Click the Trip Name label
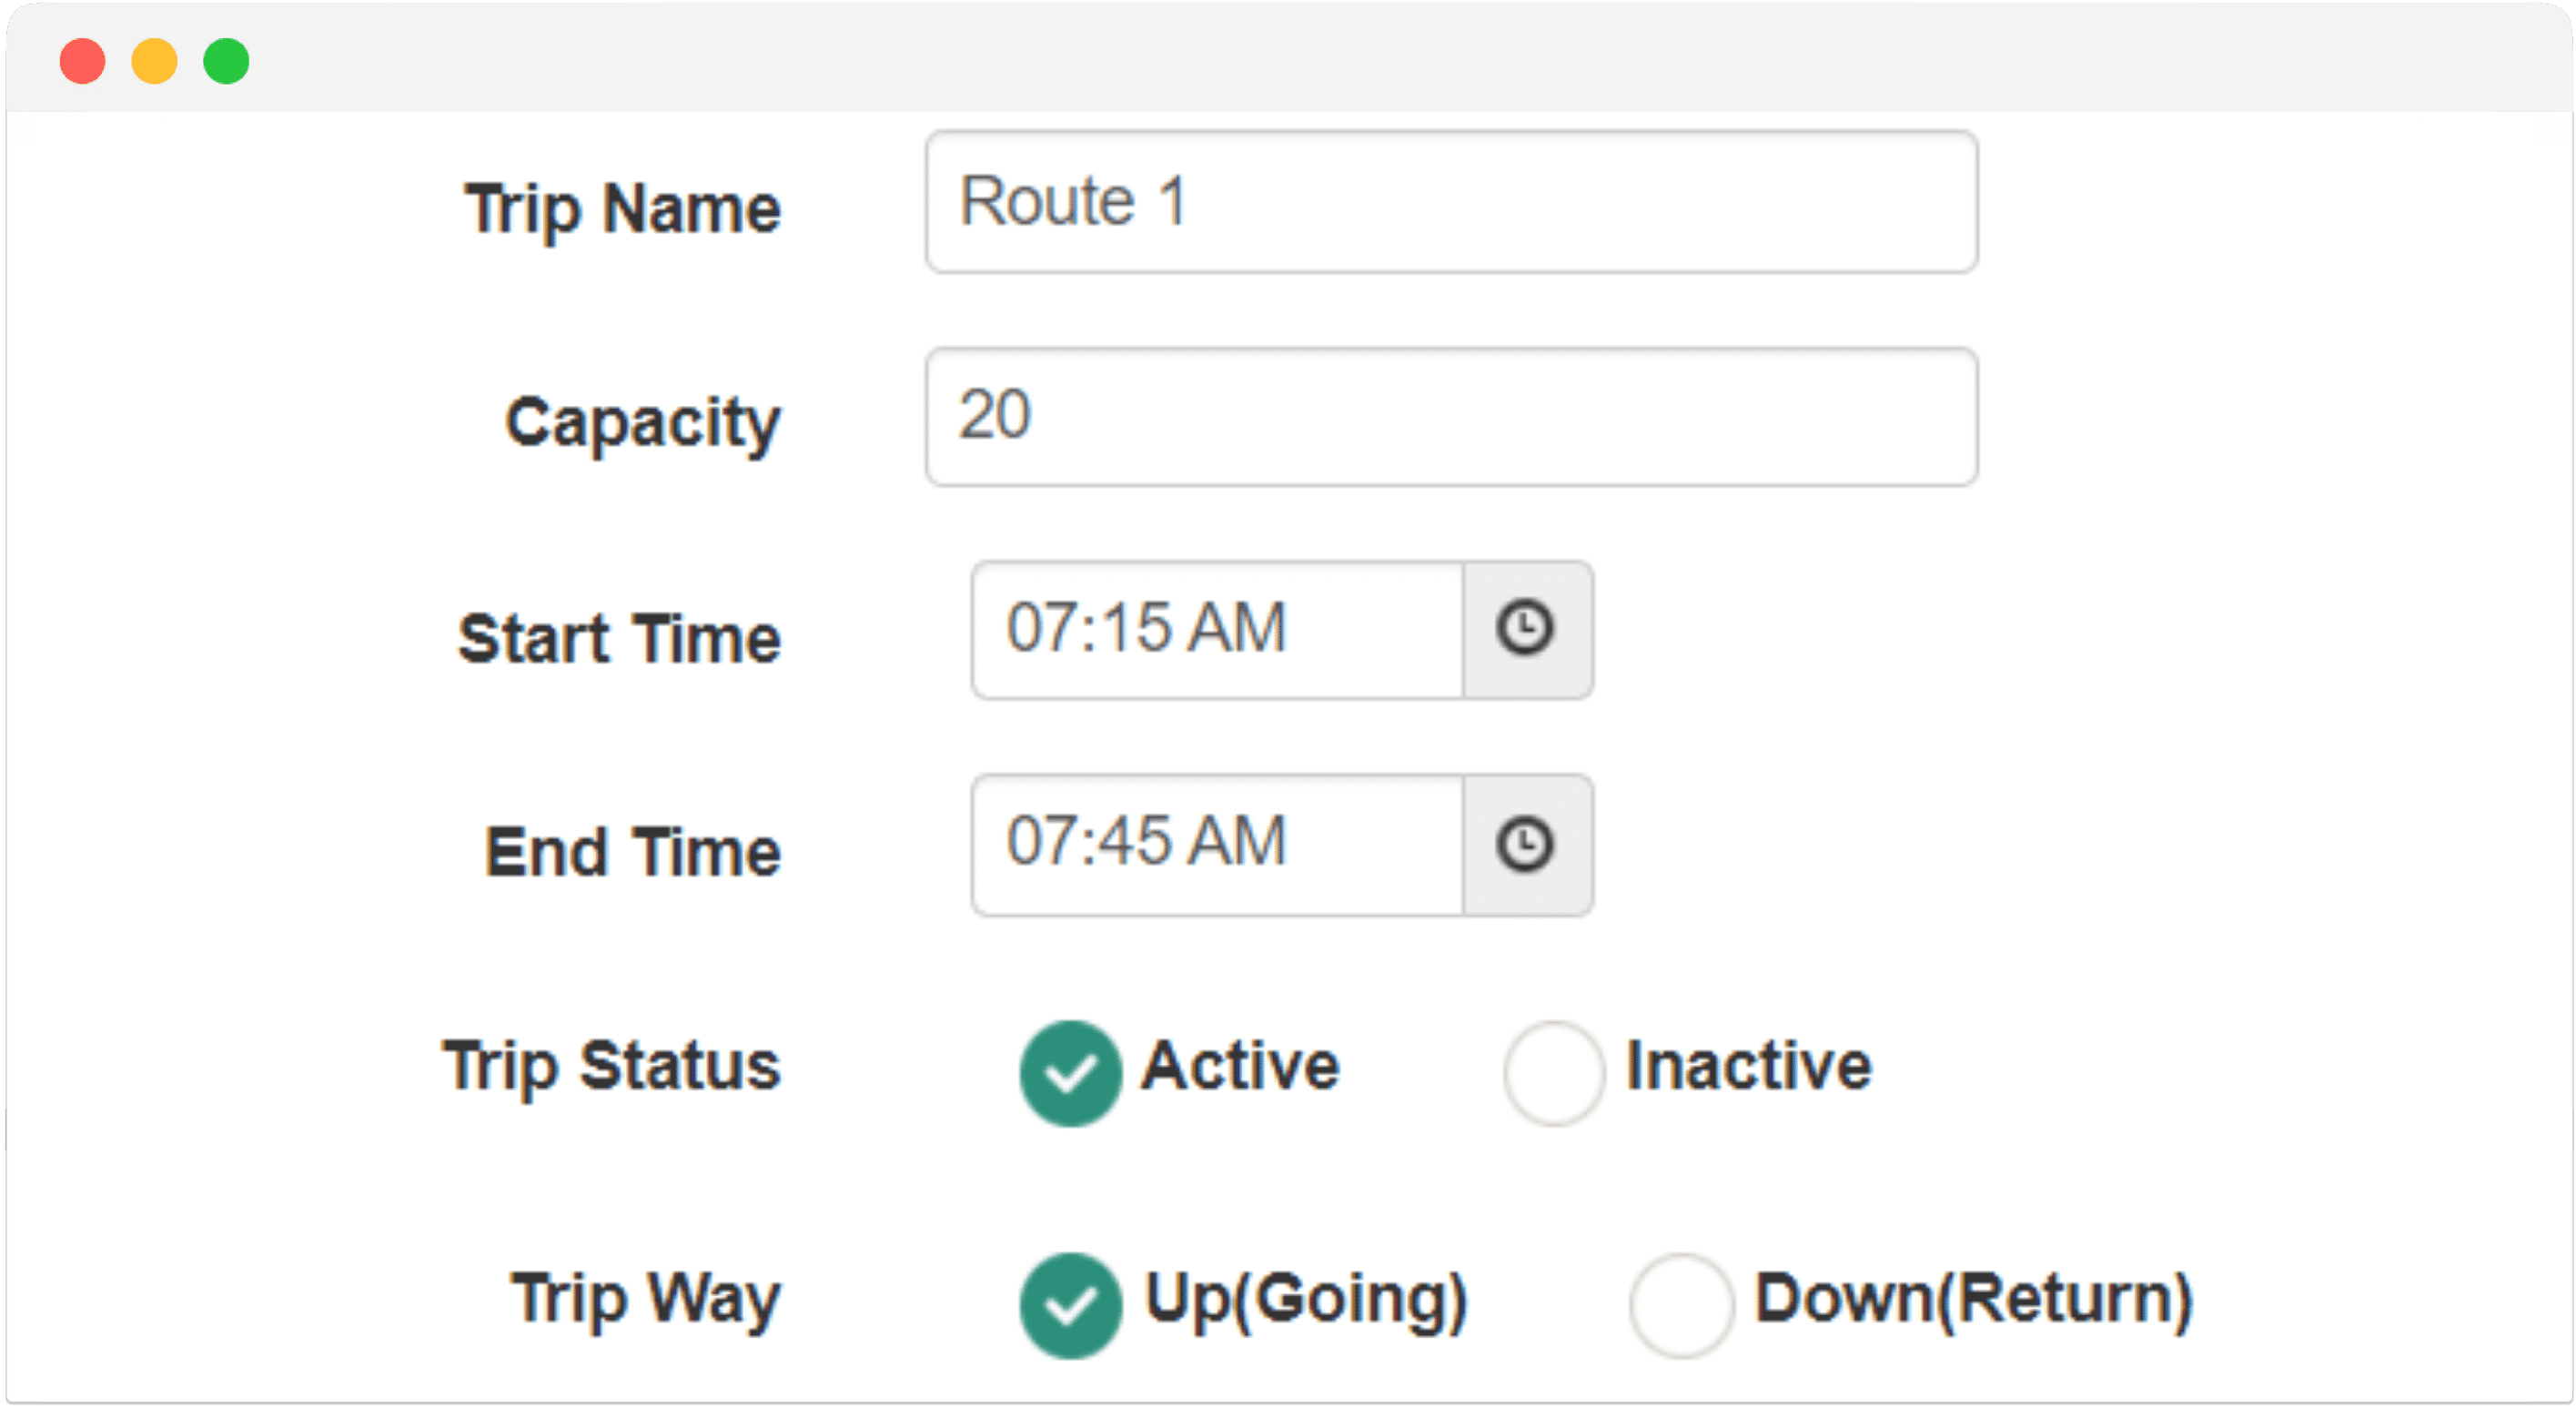This screenshot has width=2576, height=1408. tap(622, 210)
